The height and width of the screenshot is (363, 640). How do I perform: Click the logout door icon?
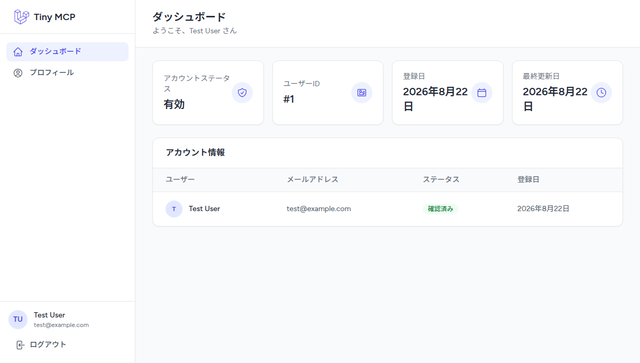pyautogui.click(x=20, y=345)
